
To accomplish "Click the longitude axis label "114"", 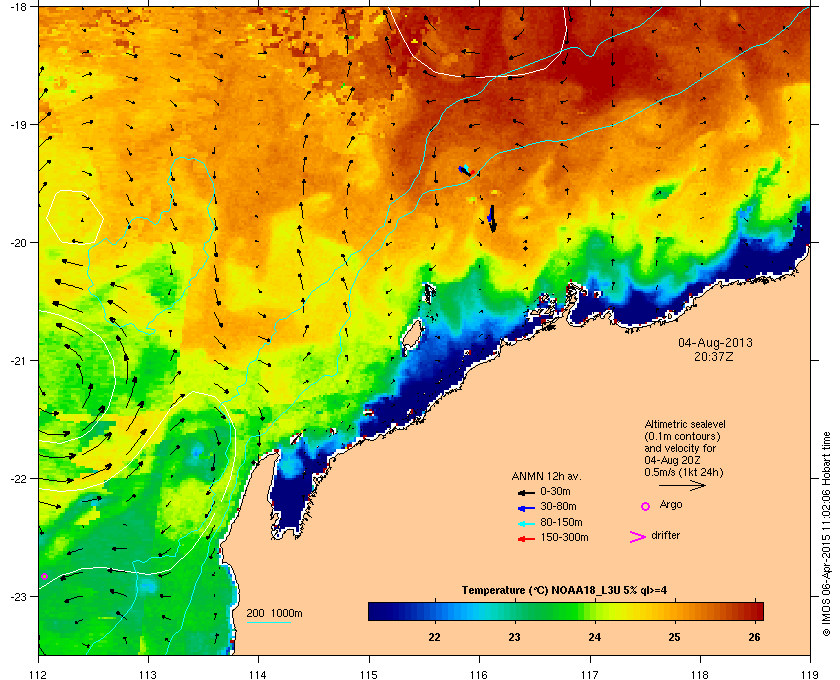I will [x=258, y=674].
